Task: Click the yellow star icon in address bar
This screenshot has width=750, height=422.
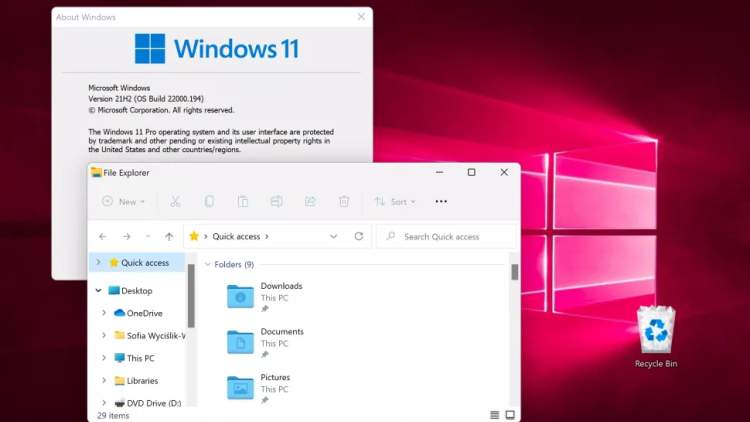Action: point(194,236)
